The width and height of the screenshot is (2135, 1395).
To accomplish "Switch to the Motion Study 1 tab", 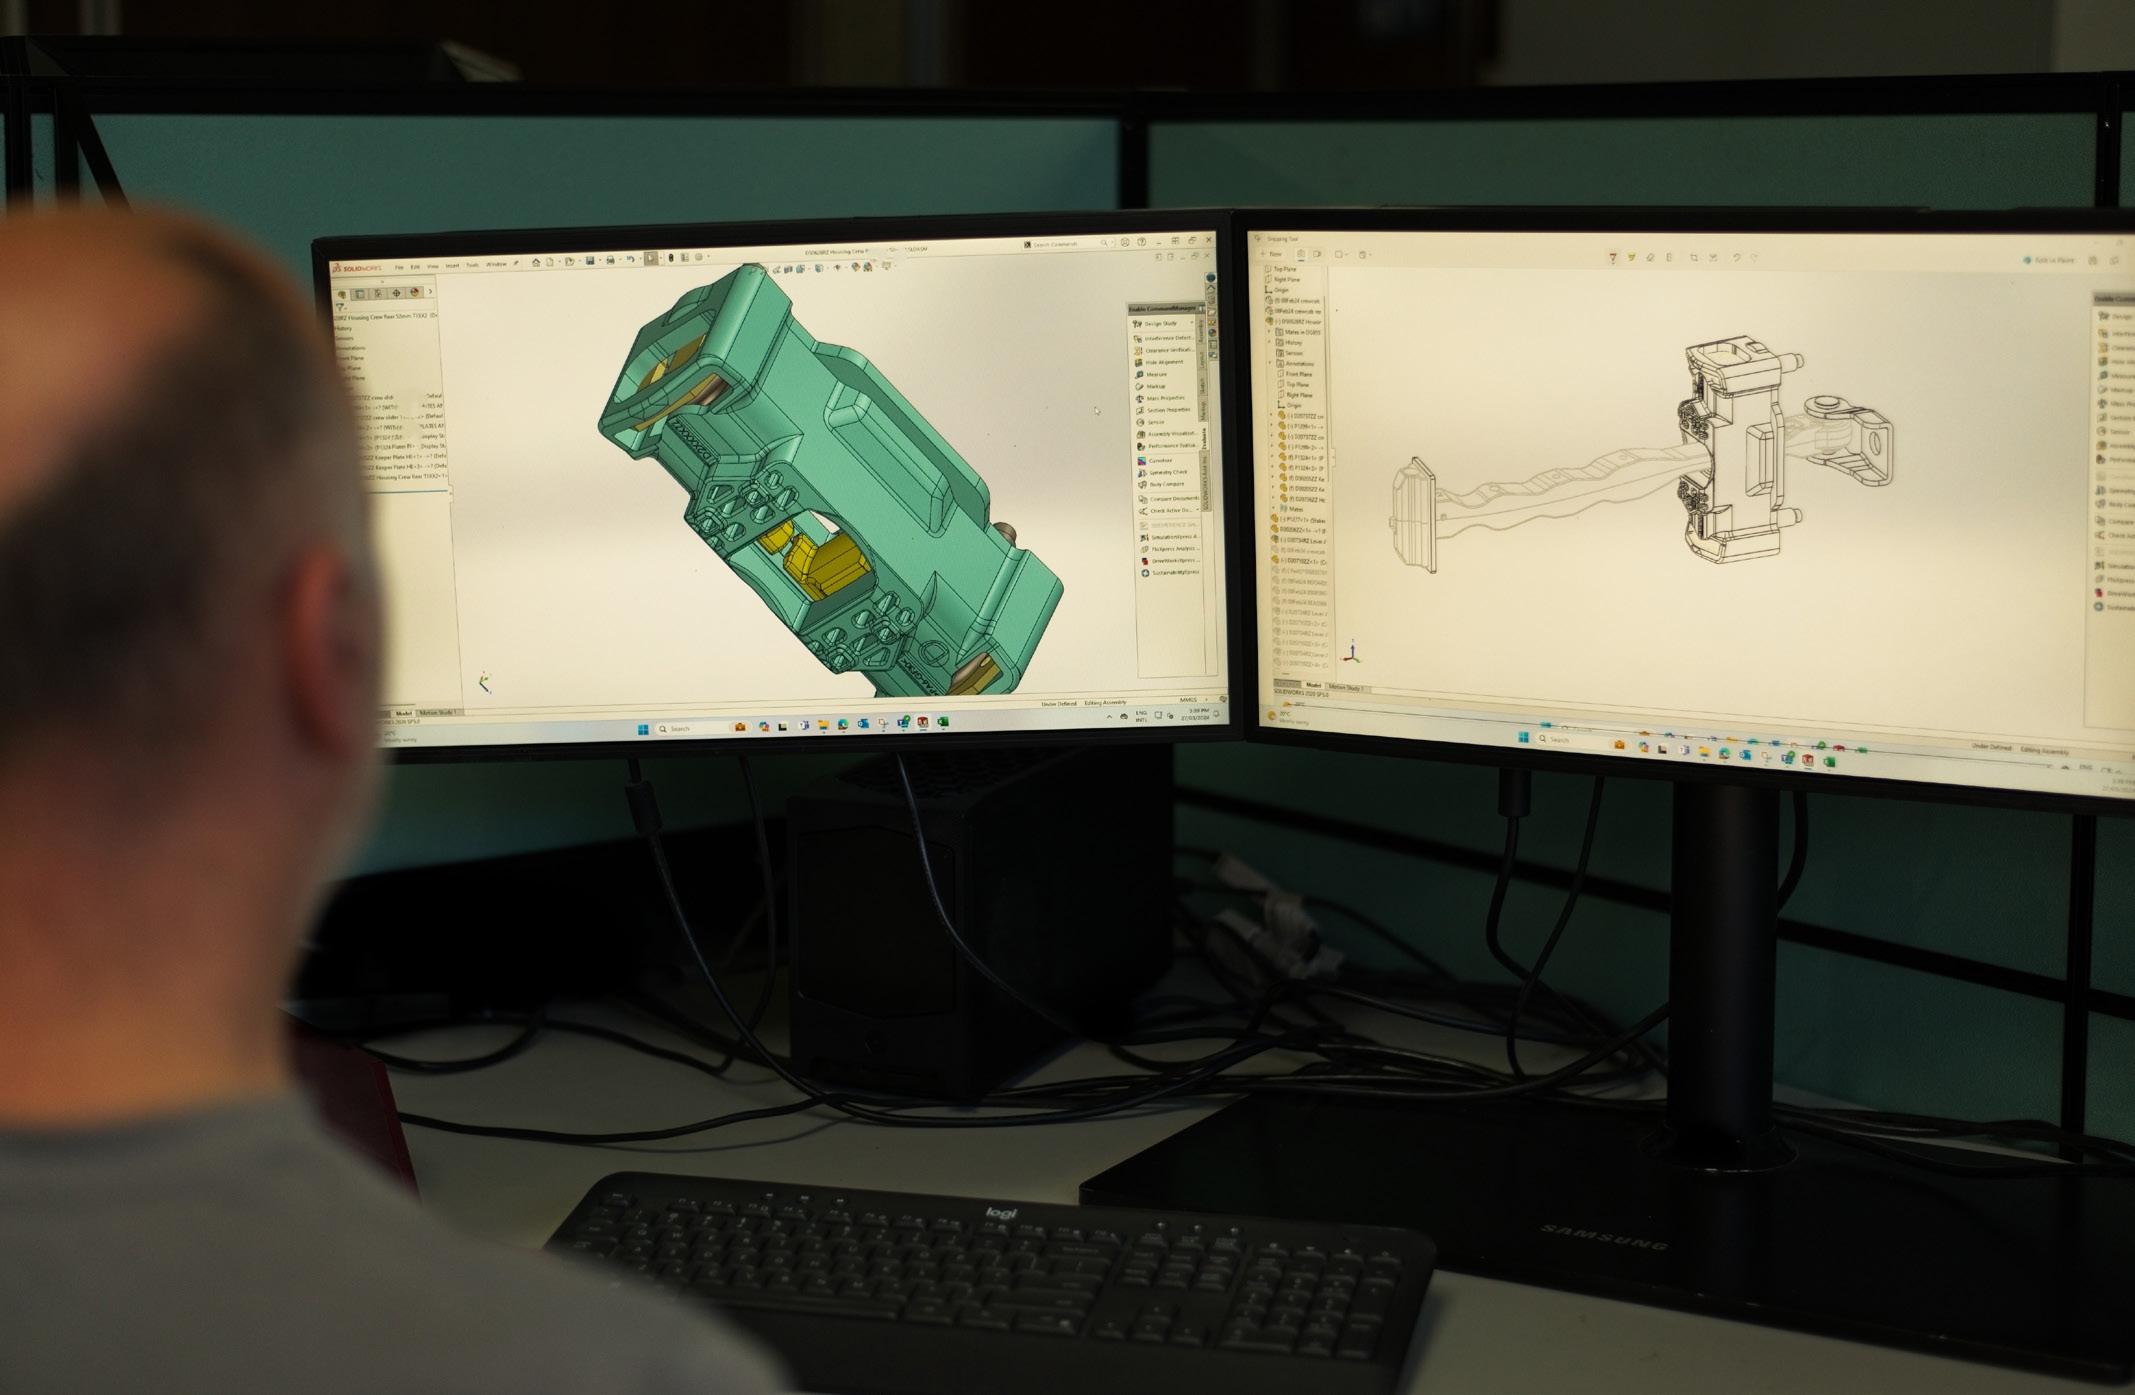I will pyautogui.click(x=438, y=713).
